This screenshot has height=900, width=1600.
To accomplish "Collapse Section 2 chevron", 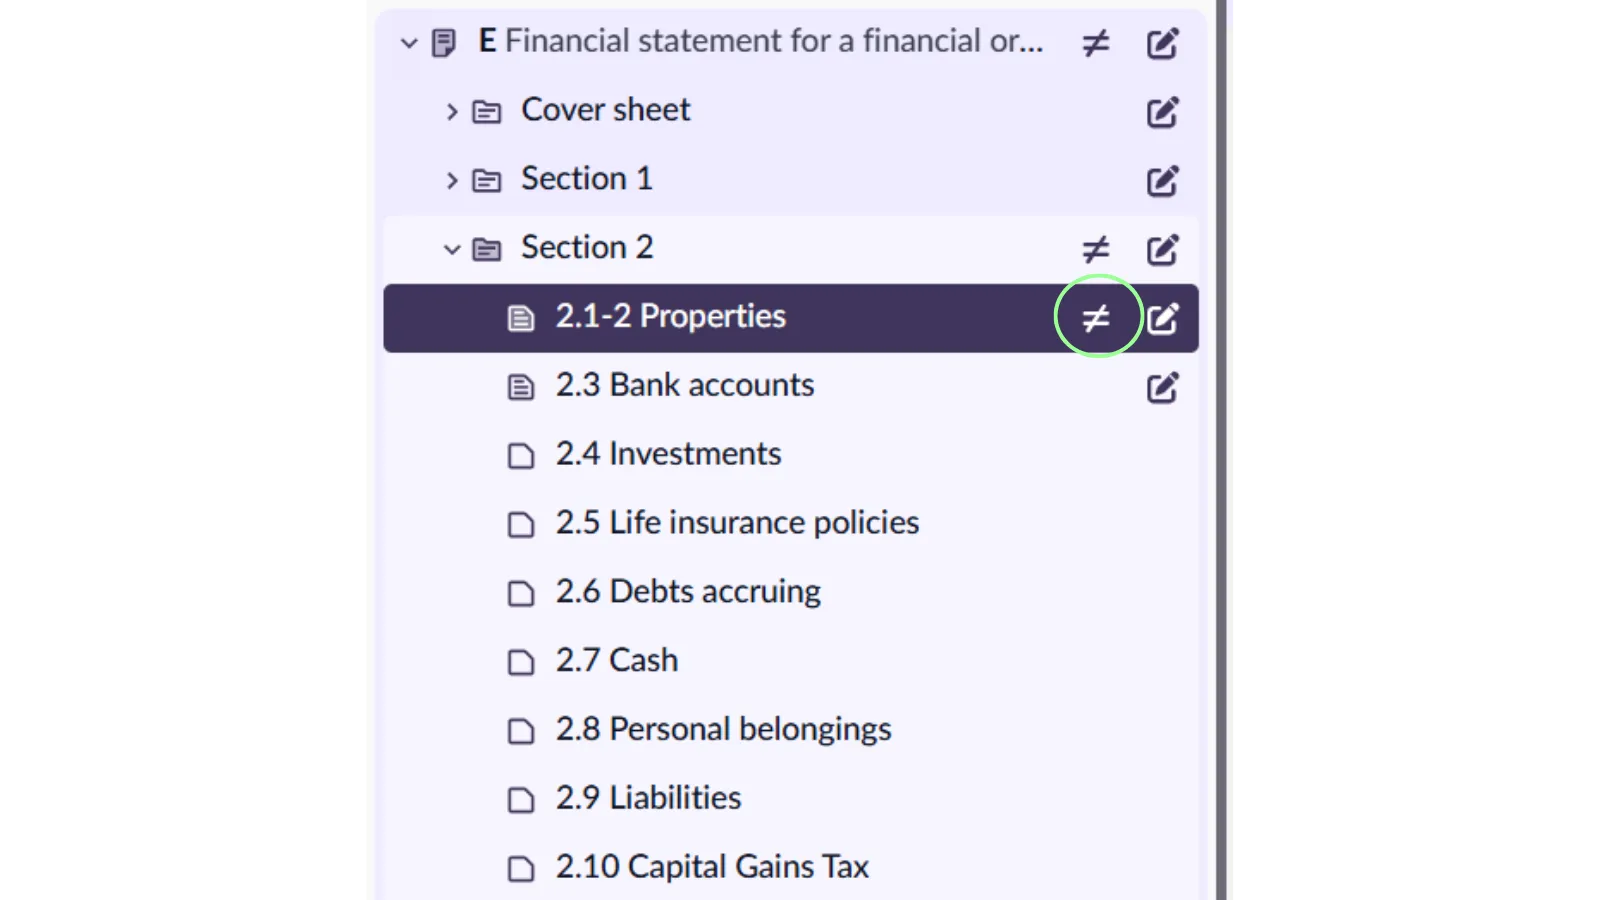I will [452, 249].
